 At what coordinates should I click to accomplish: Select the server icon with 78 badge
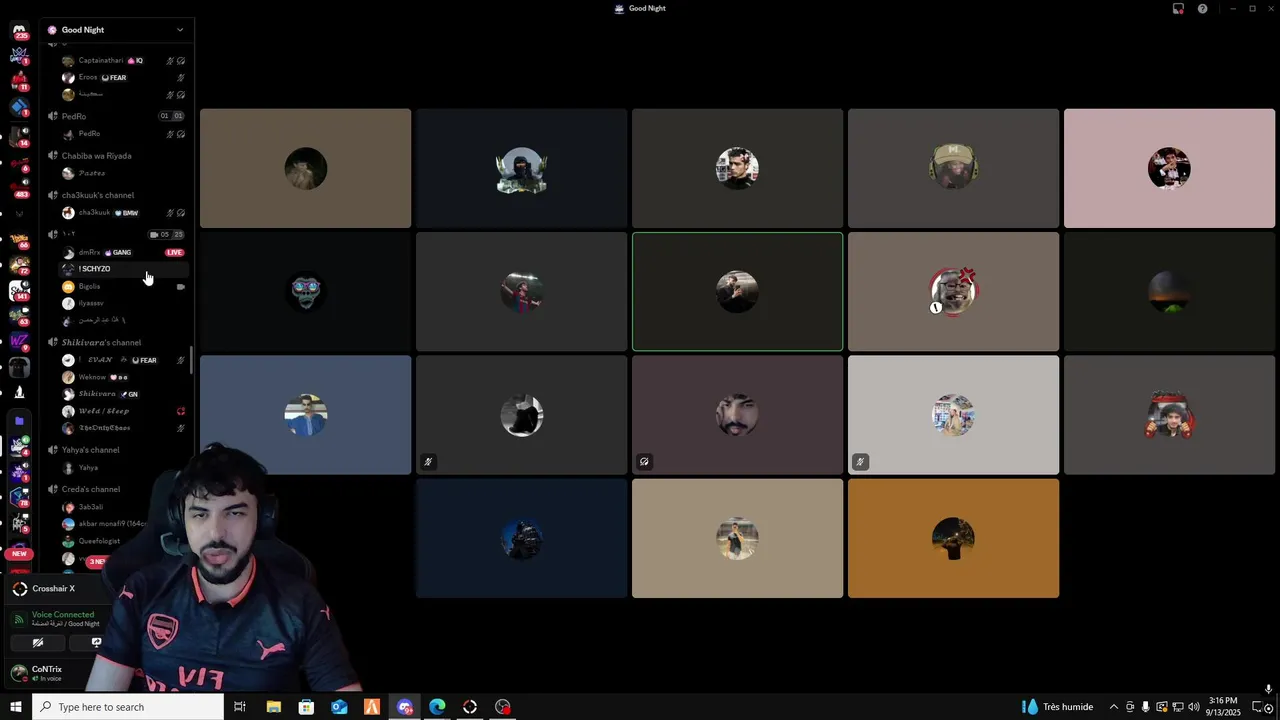tap(19, 497)
